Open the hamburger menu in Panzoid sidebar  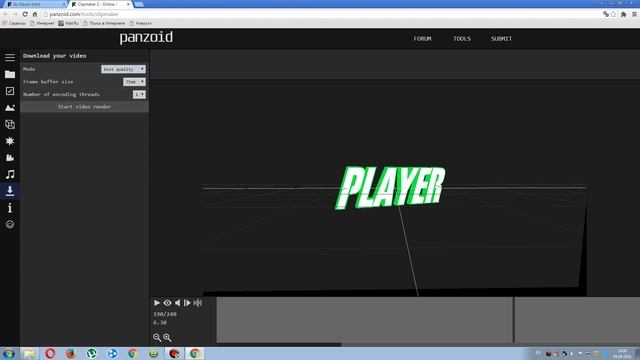(x=10, y=58)
